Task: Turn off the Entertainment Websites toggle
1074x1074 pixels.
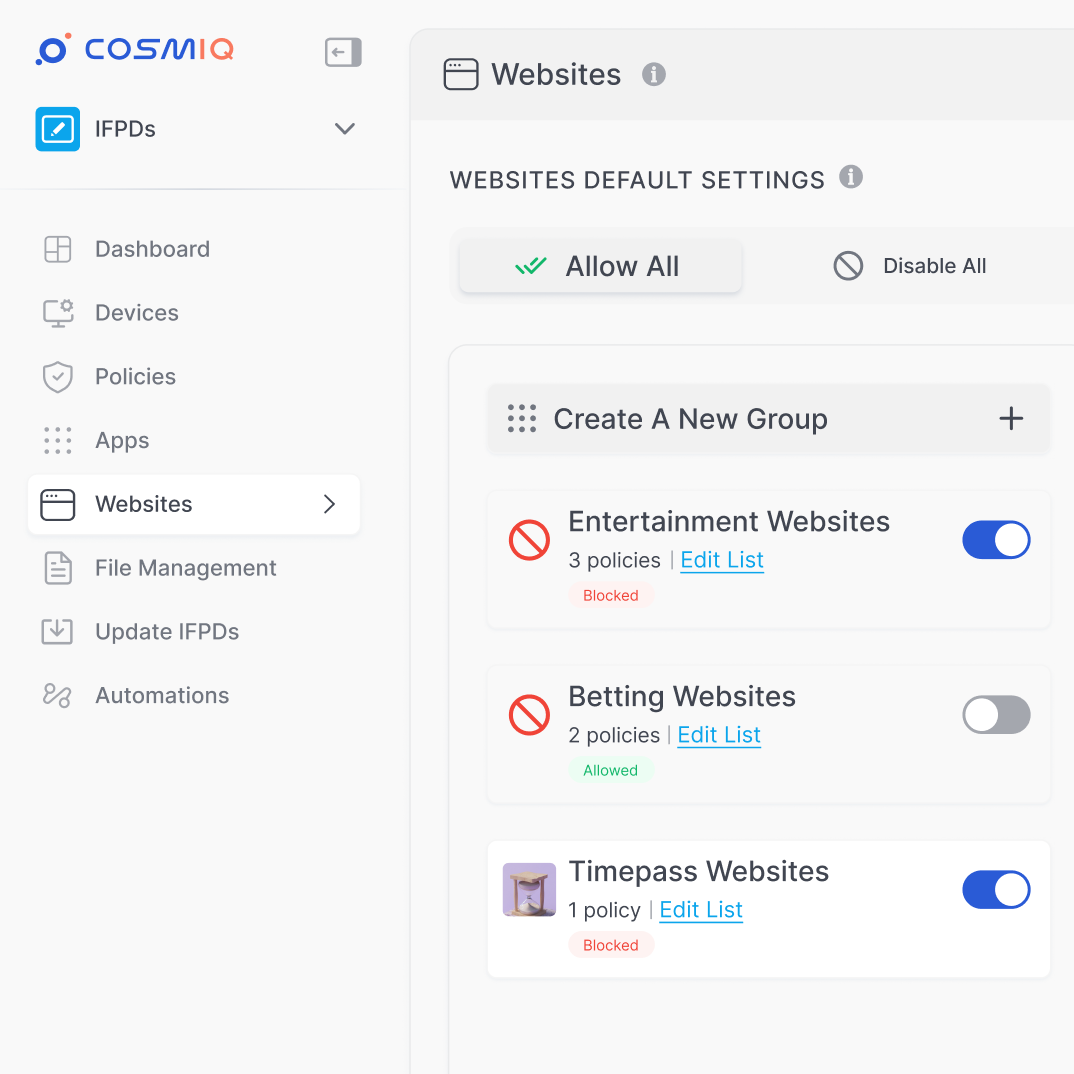Action: [x=996, y=540]
